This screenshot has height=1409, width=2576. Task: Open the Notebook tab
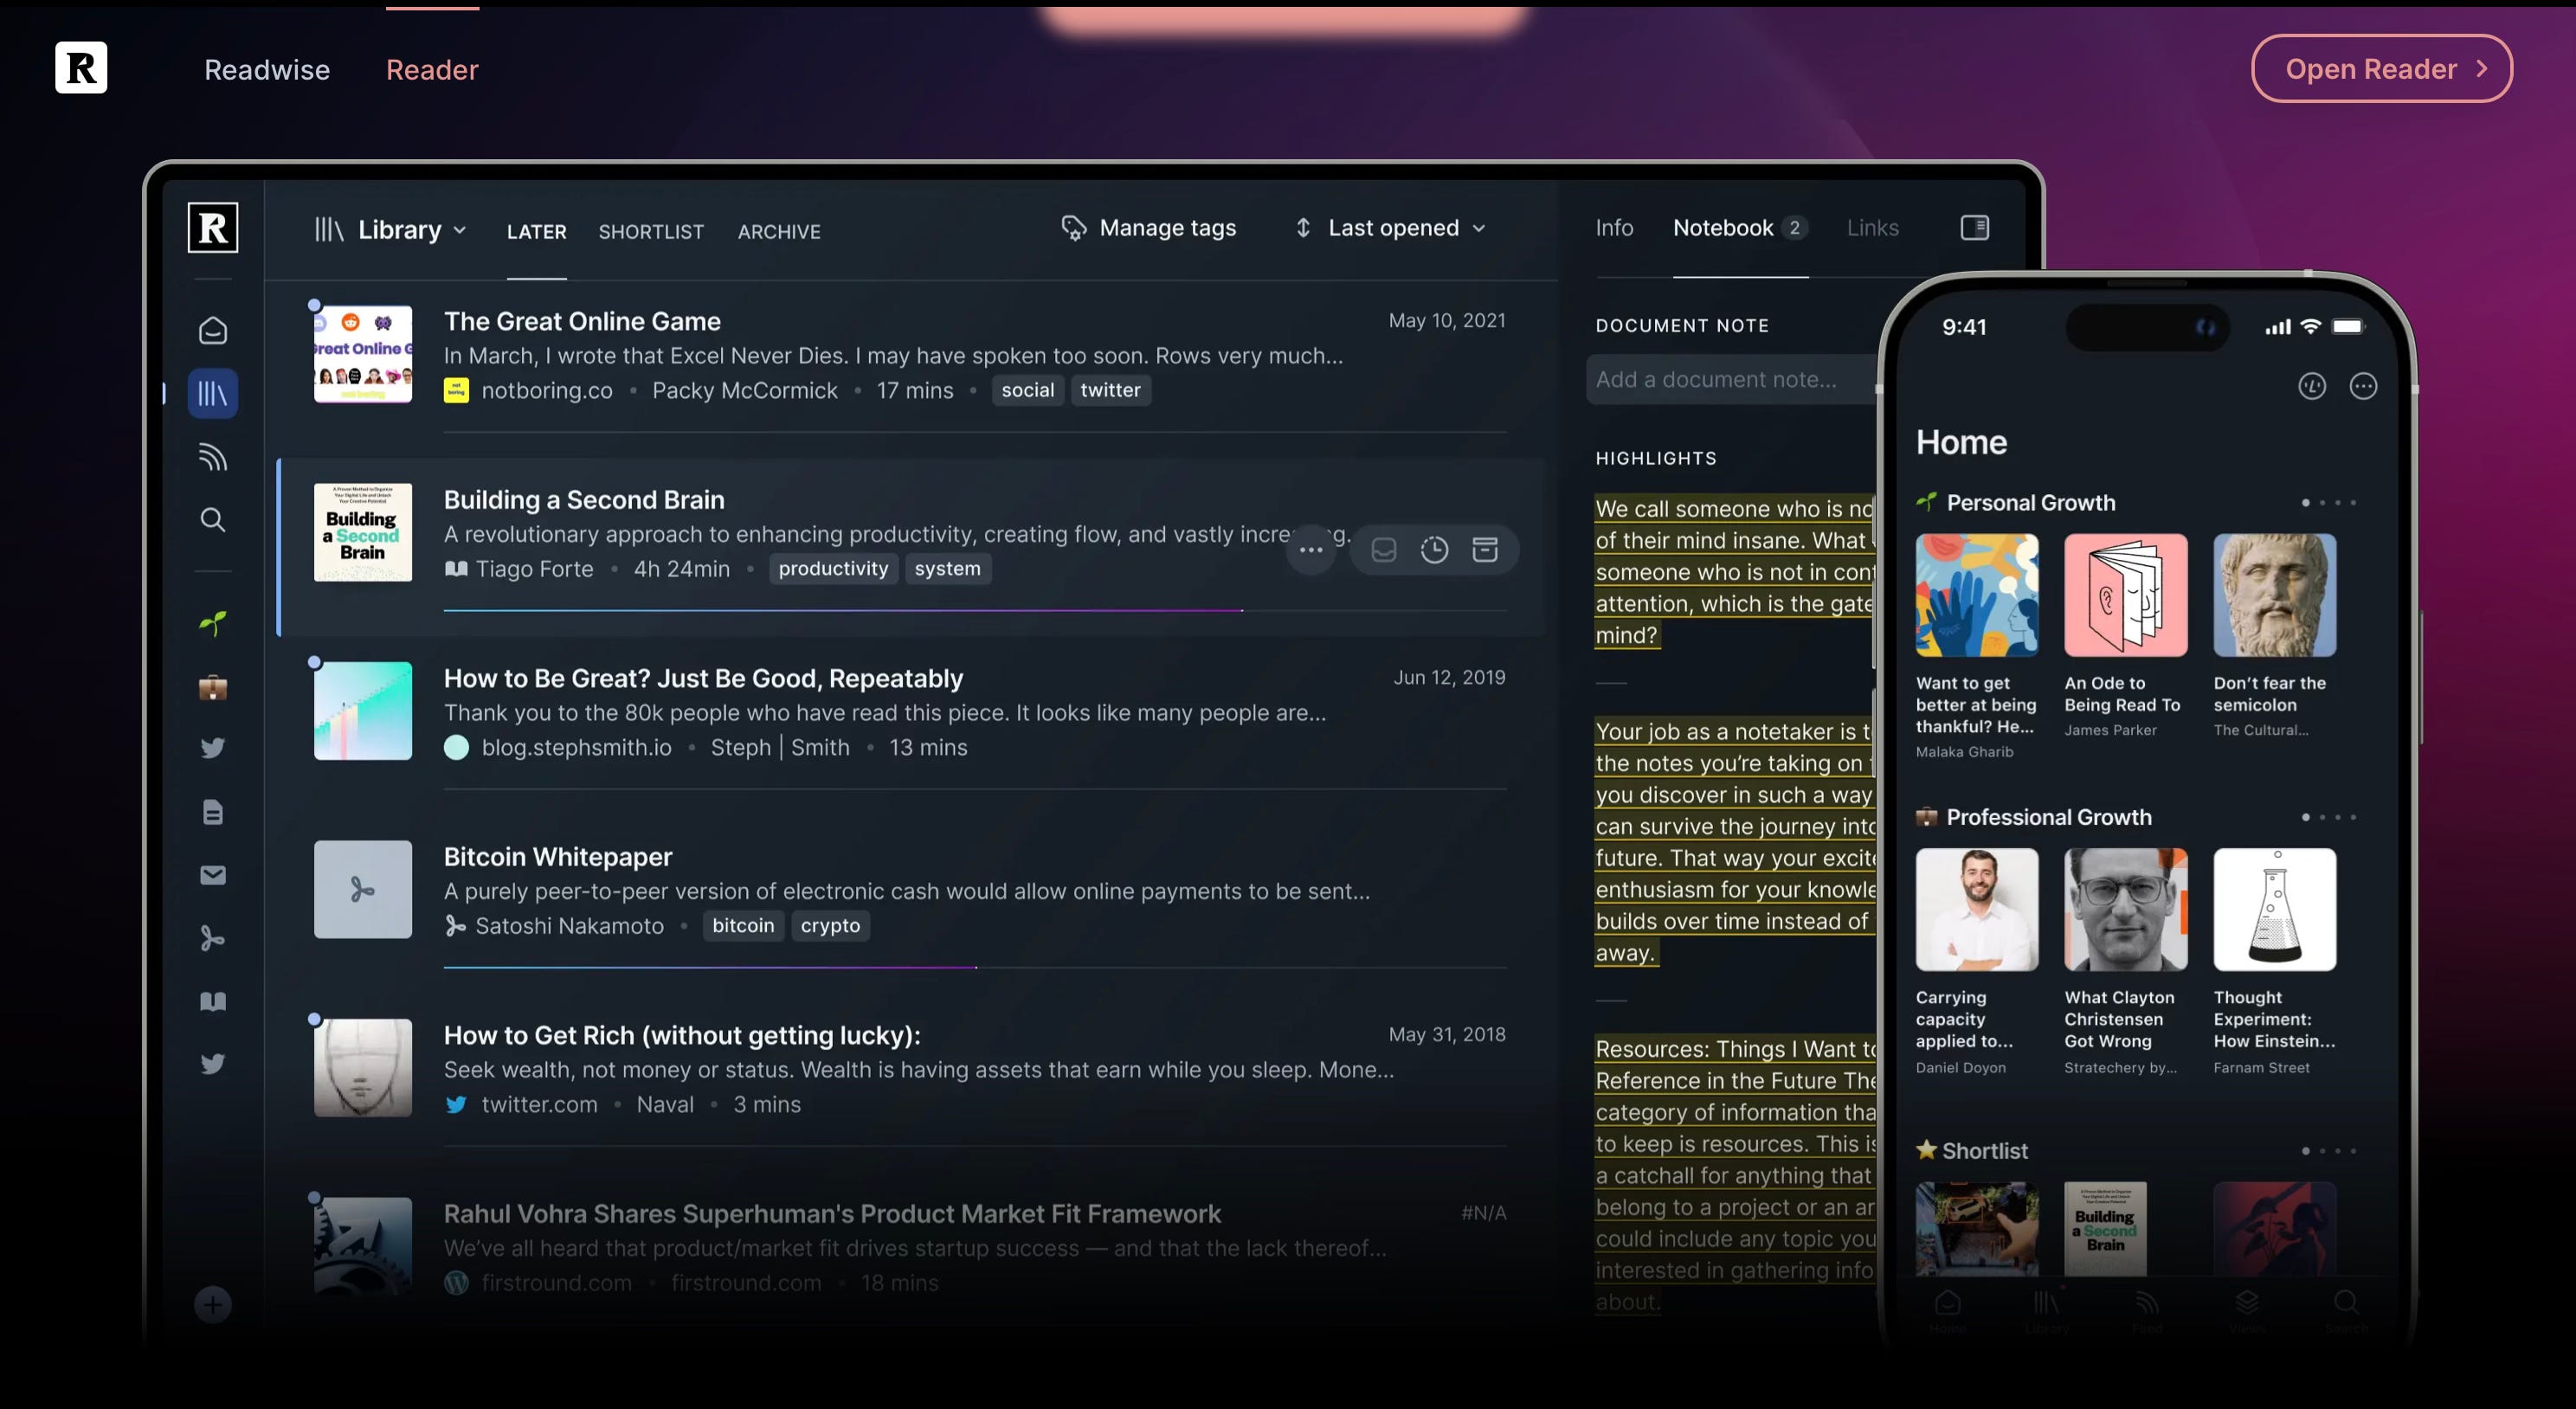[1740, 228]
